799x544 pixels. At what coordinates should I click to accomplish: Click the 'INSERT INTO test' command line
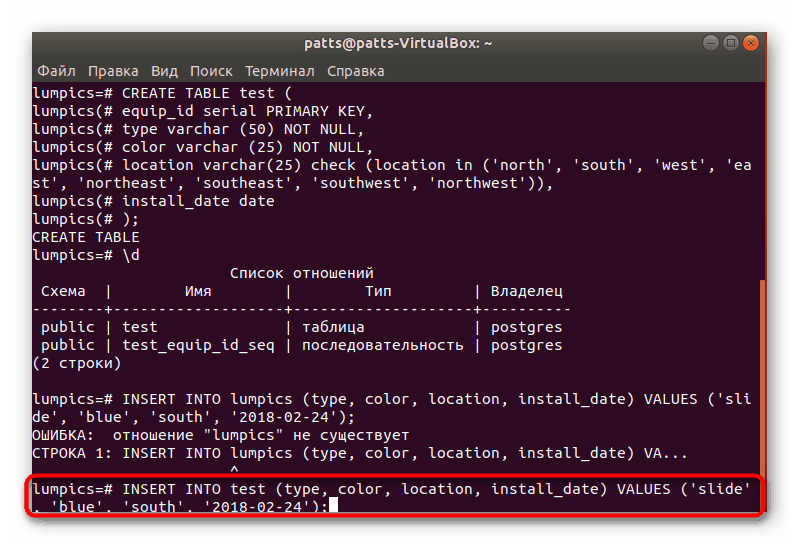391,497
